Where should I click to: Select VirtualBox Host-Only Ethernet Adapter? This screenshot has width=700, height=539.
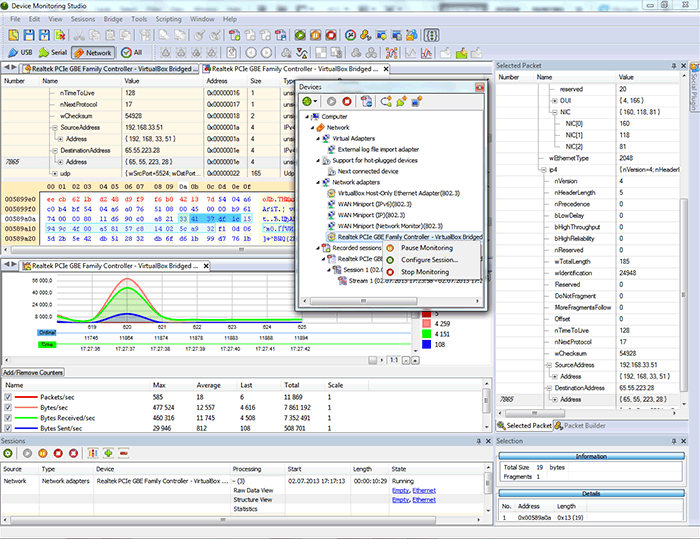399,193
